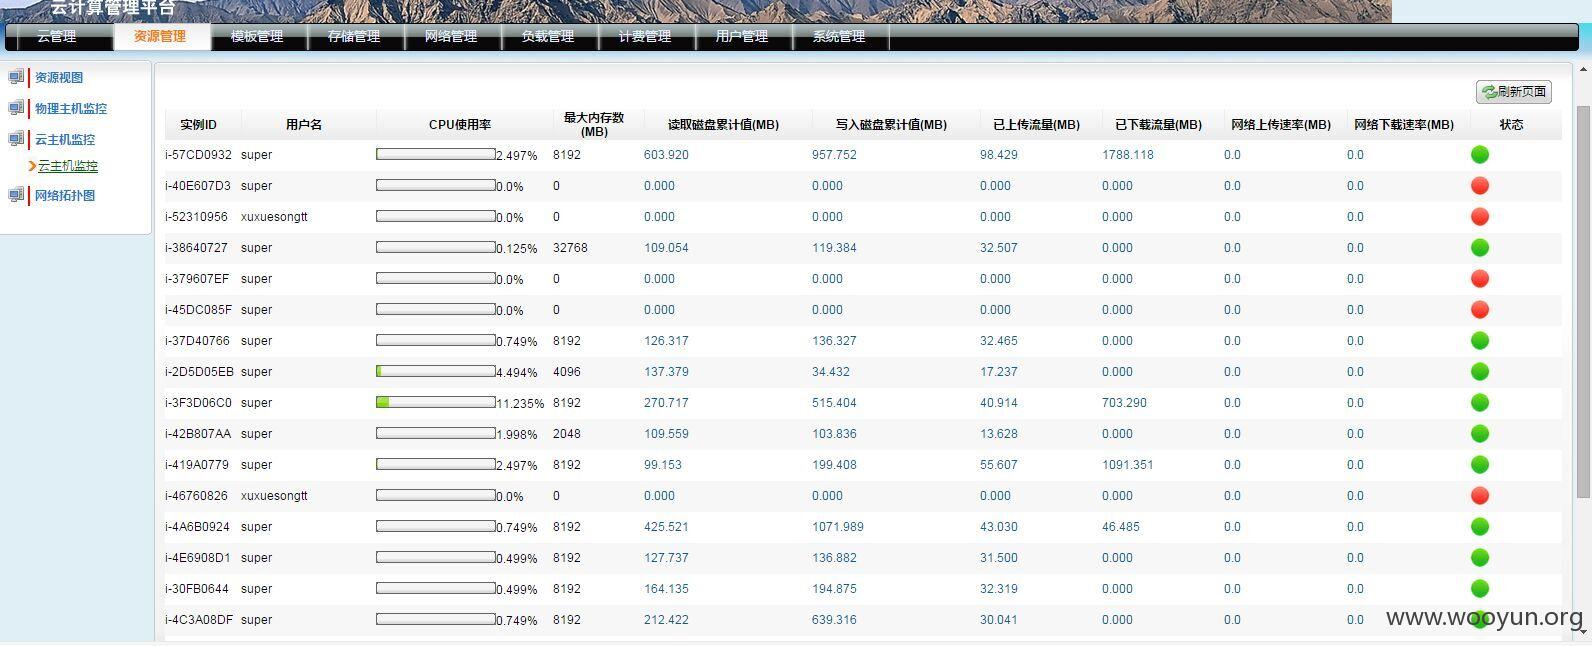Open 网络拓扑图 in the sidebar
This screenshot has width=1592, height=646.
point(65,195)
